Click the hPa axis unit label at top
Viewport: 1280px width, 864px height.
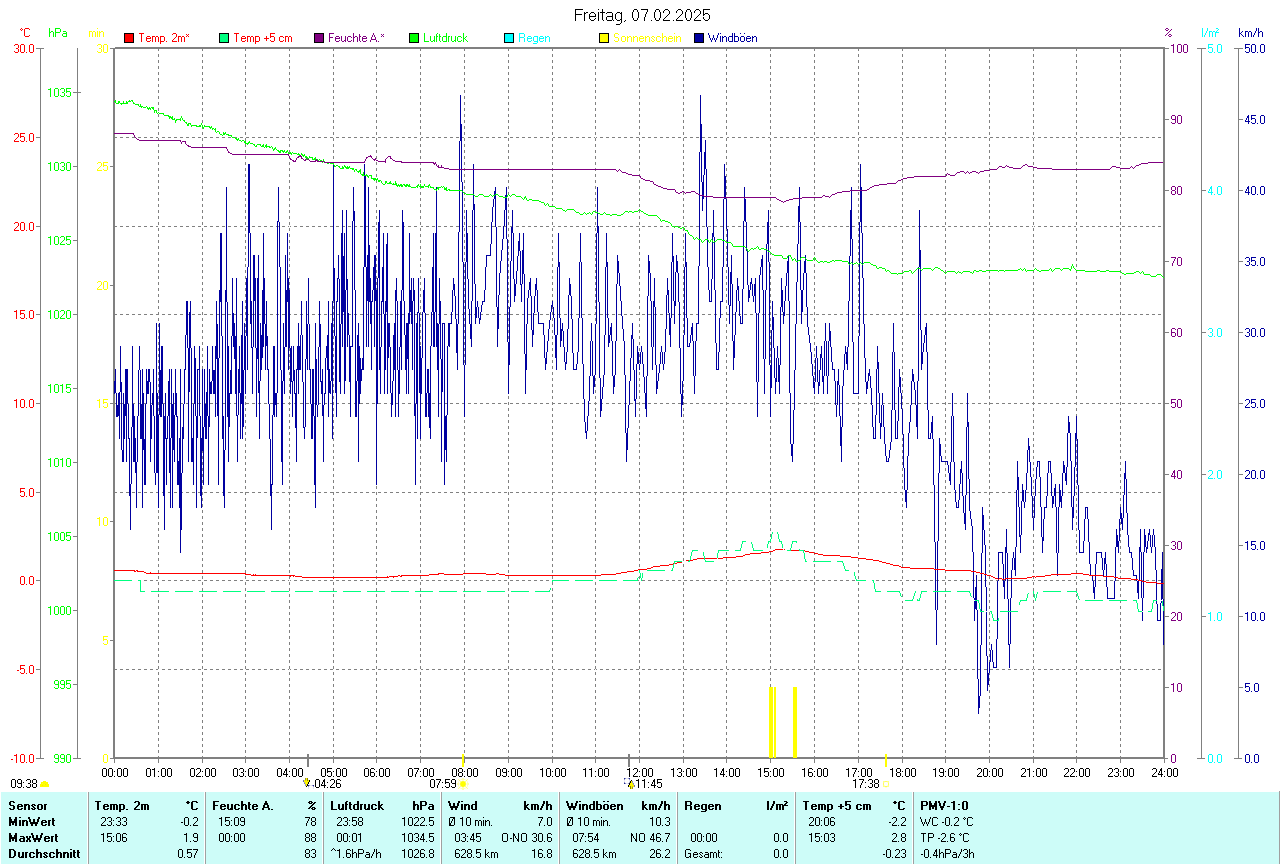pos(58,33)
